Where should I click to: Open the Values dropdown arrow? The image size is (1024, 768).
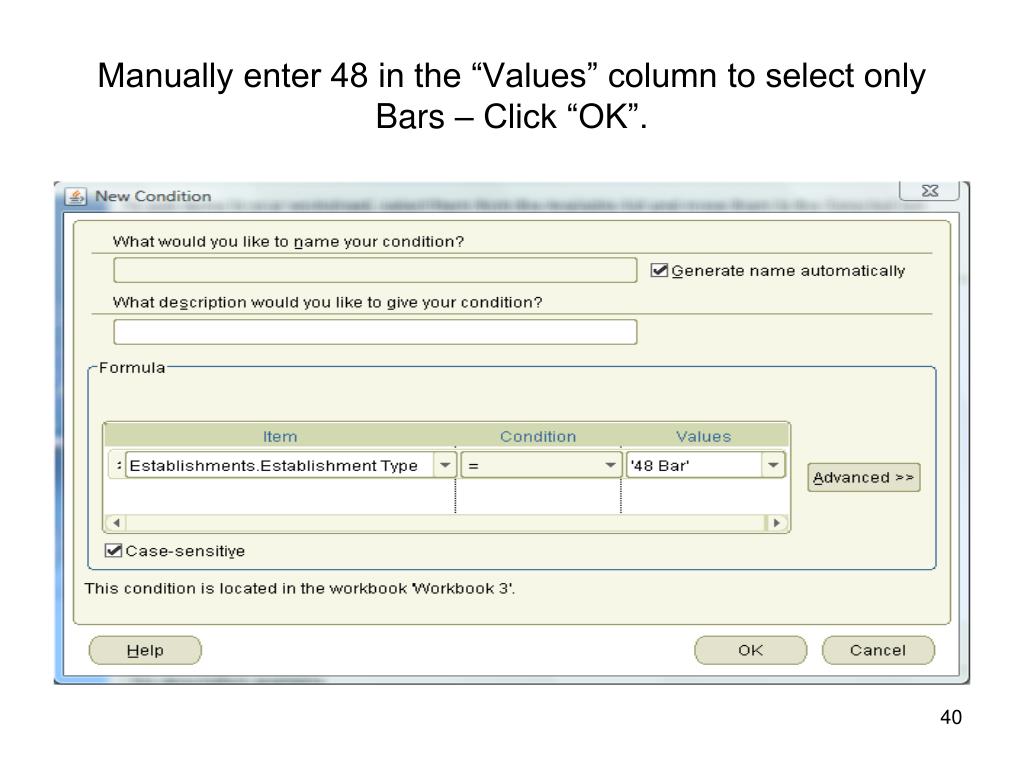(x=773, y=465)
